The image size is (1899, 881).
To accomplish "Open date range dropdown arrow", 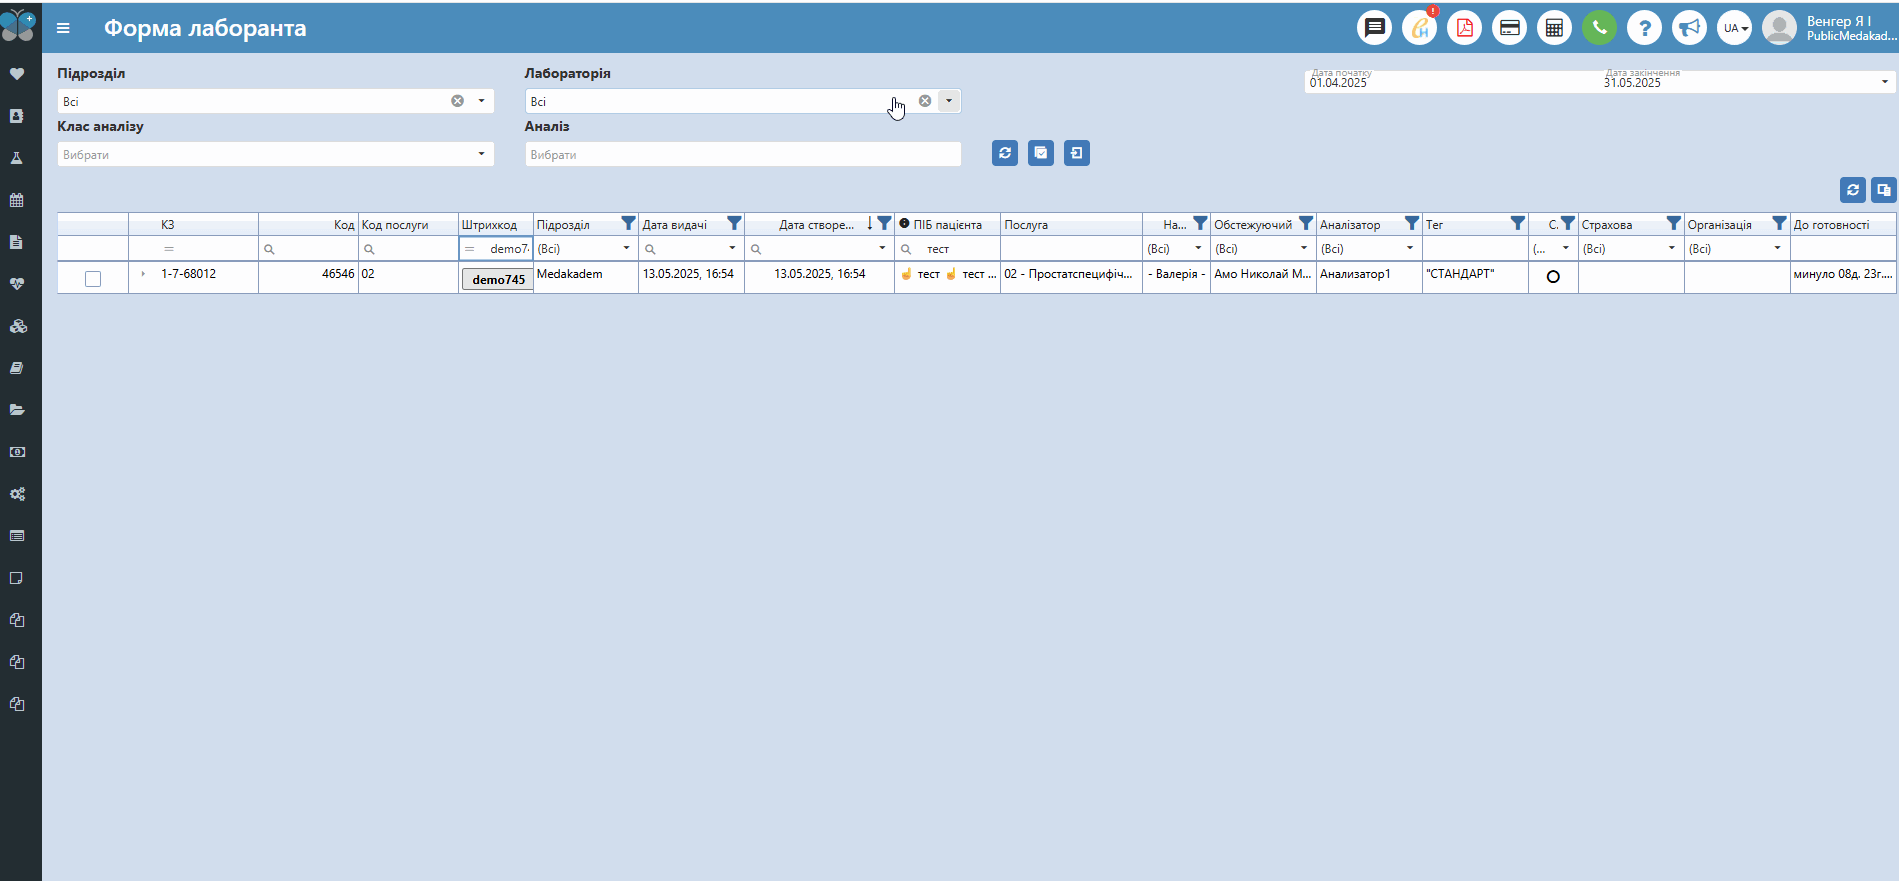I will 1885,82.
